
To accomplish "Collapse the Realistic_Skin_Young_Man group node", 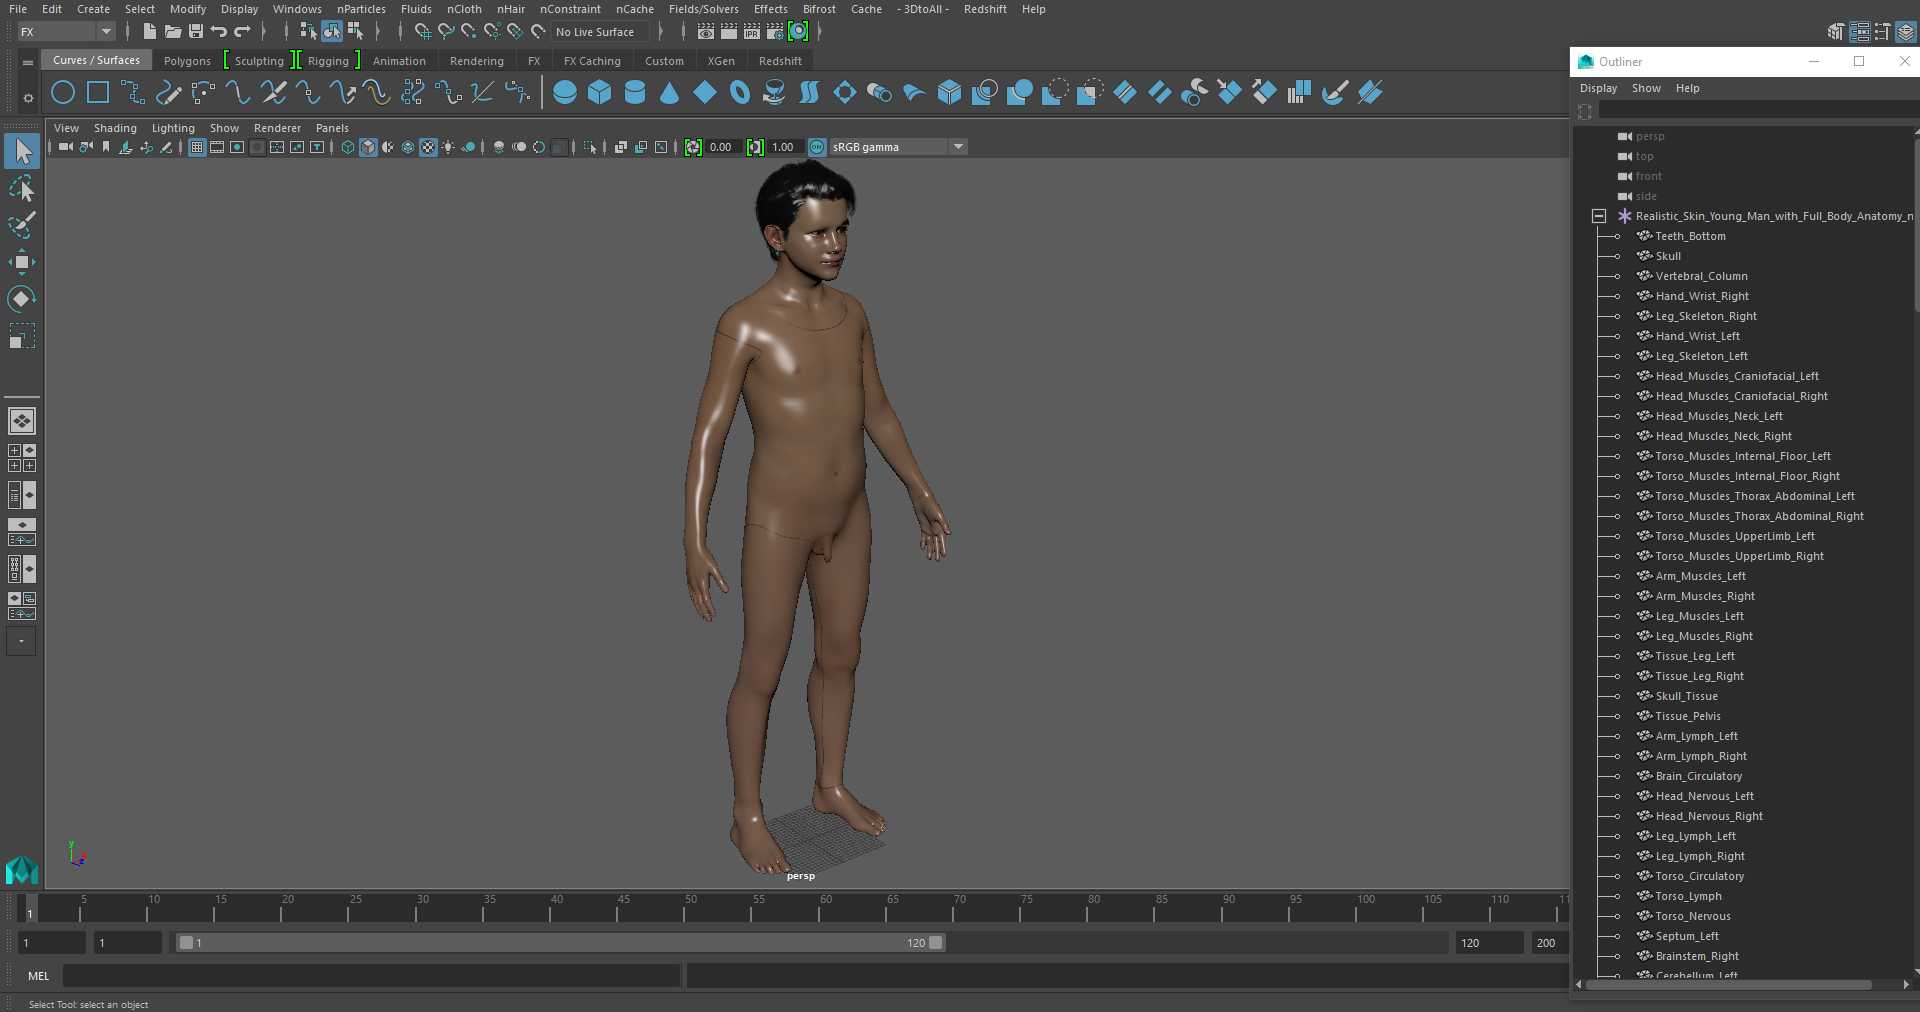I will [x=1599, y=216].
